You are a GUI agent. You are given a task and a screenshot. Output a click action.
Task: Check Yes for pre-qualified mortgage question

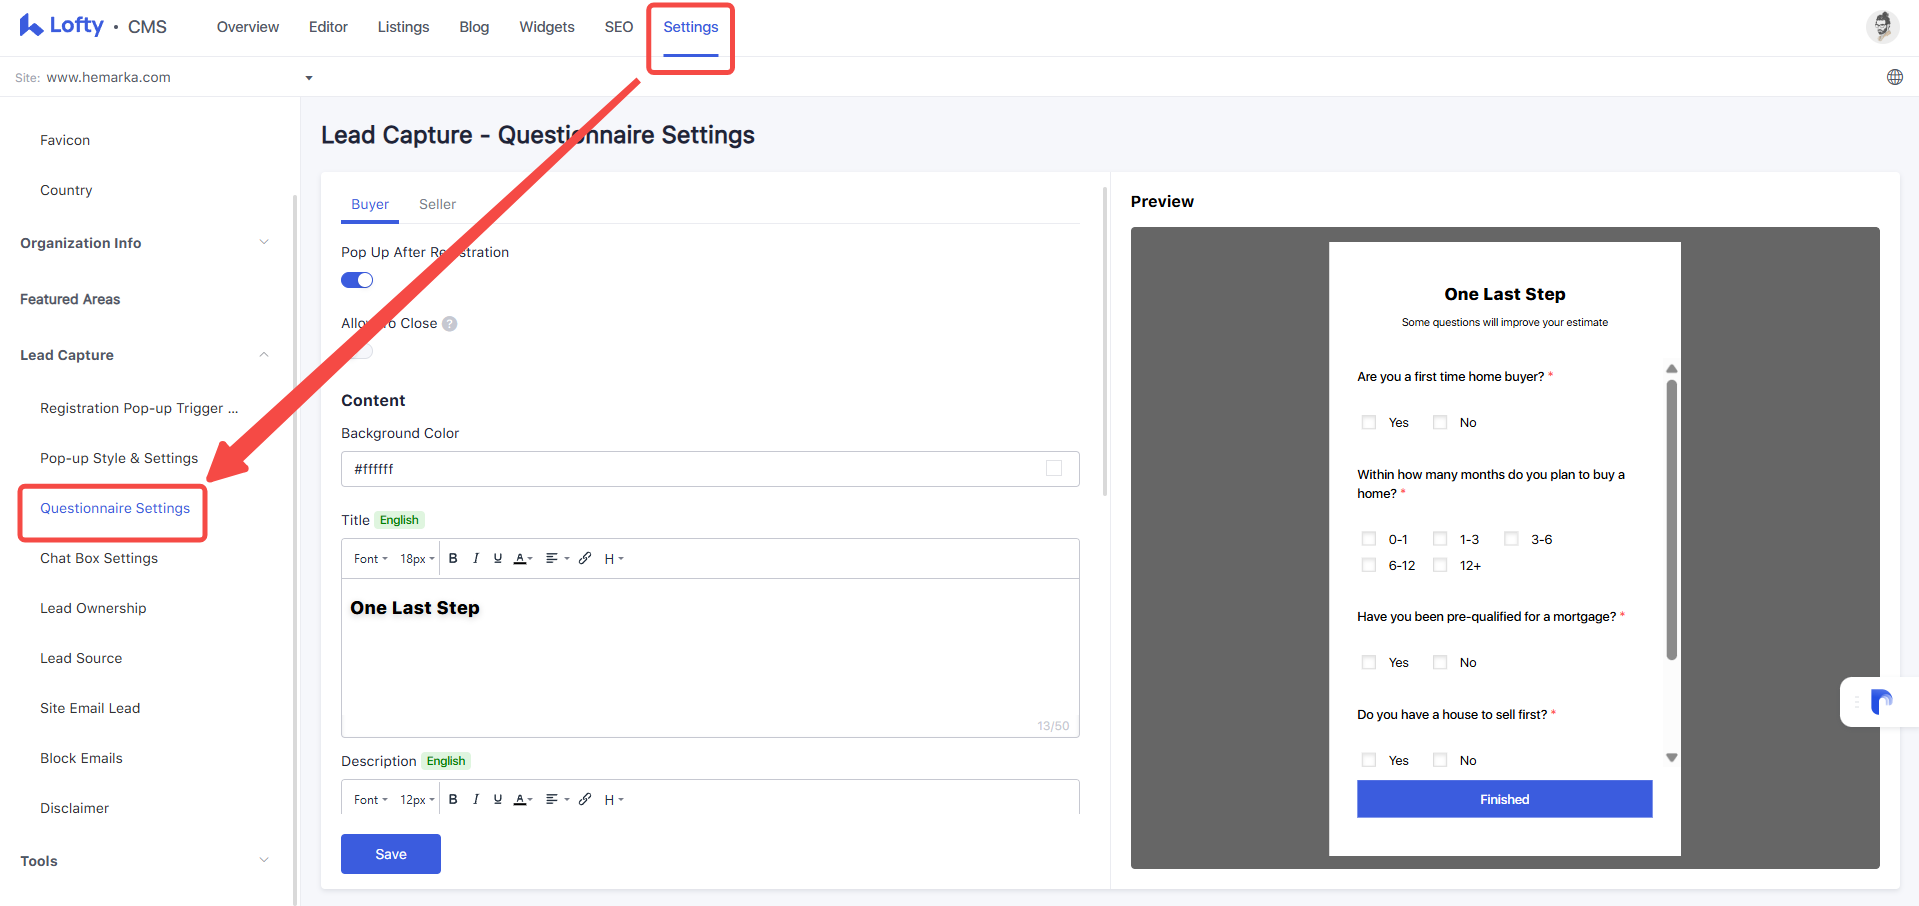pyautogui.click(x=1368, y=662)
